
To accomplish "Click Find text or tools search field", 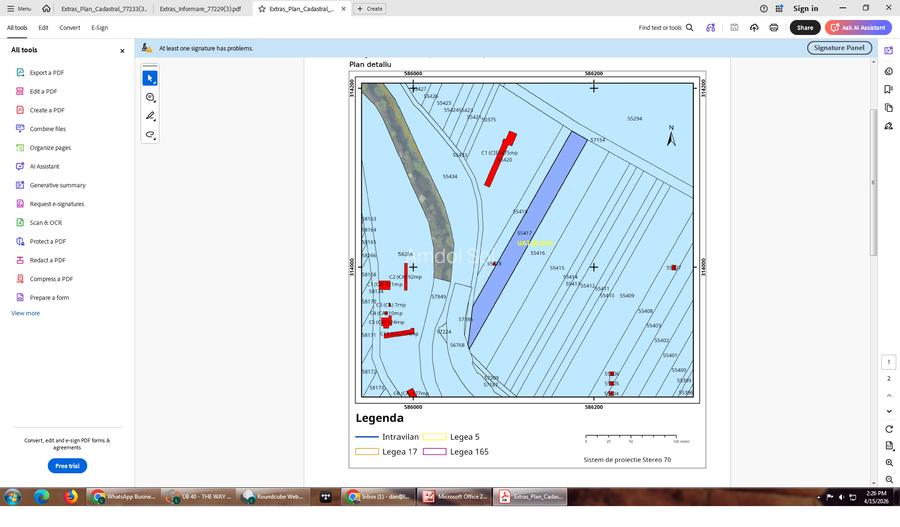I will coord(665,28).
